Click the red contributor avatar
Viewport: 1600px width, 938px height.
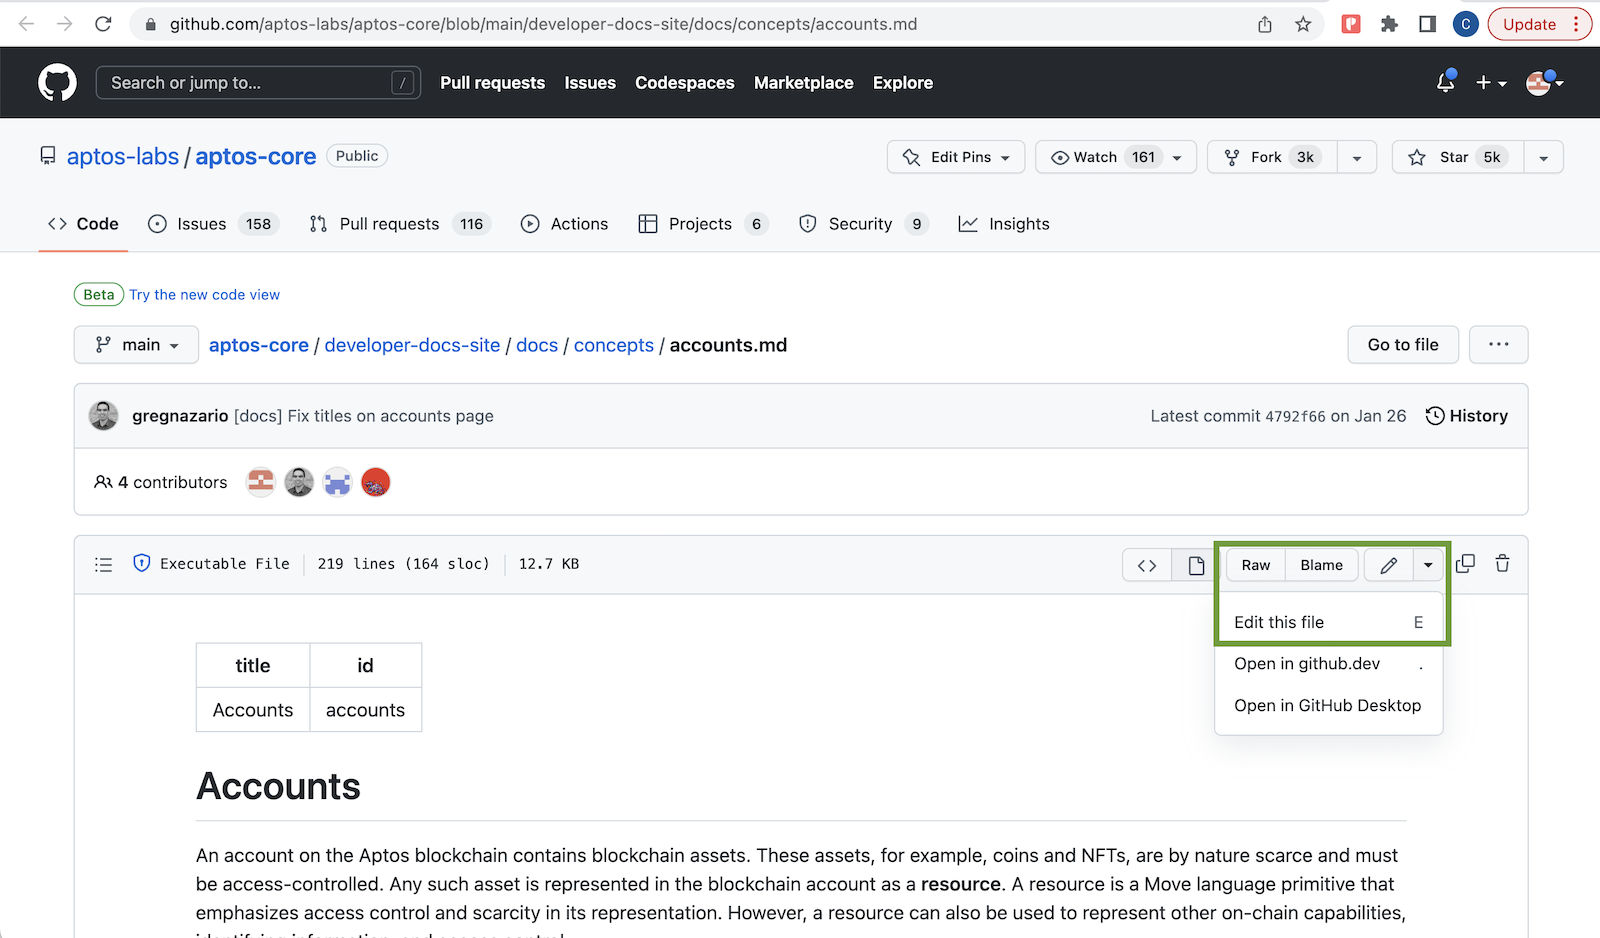(375, 483)
